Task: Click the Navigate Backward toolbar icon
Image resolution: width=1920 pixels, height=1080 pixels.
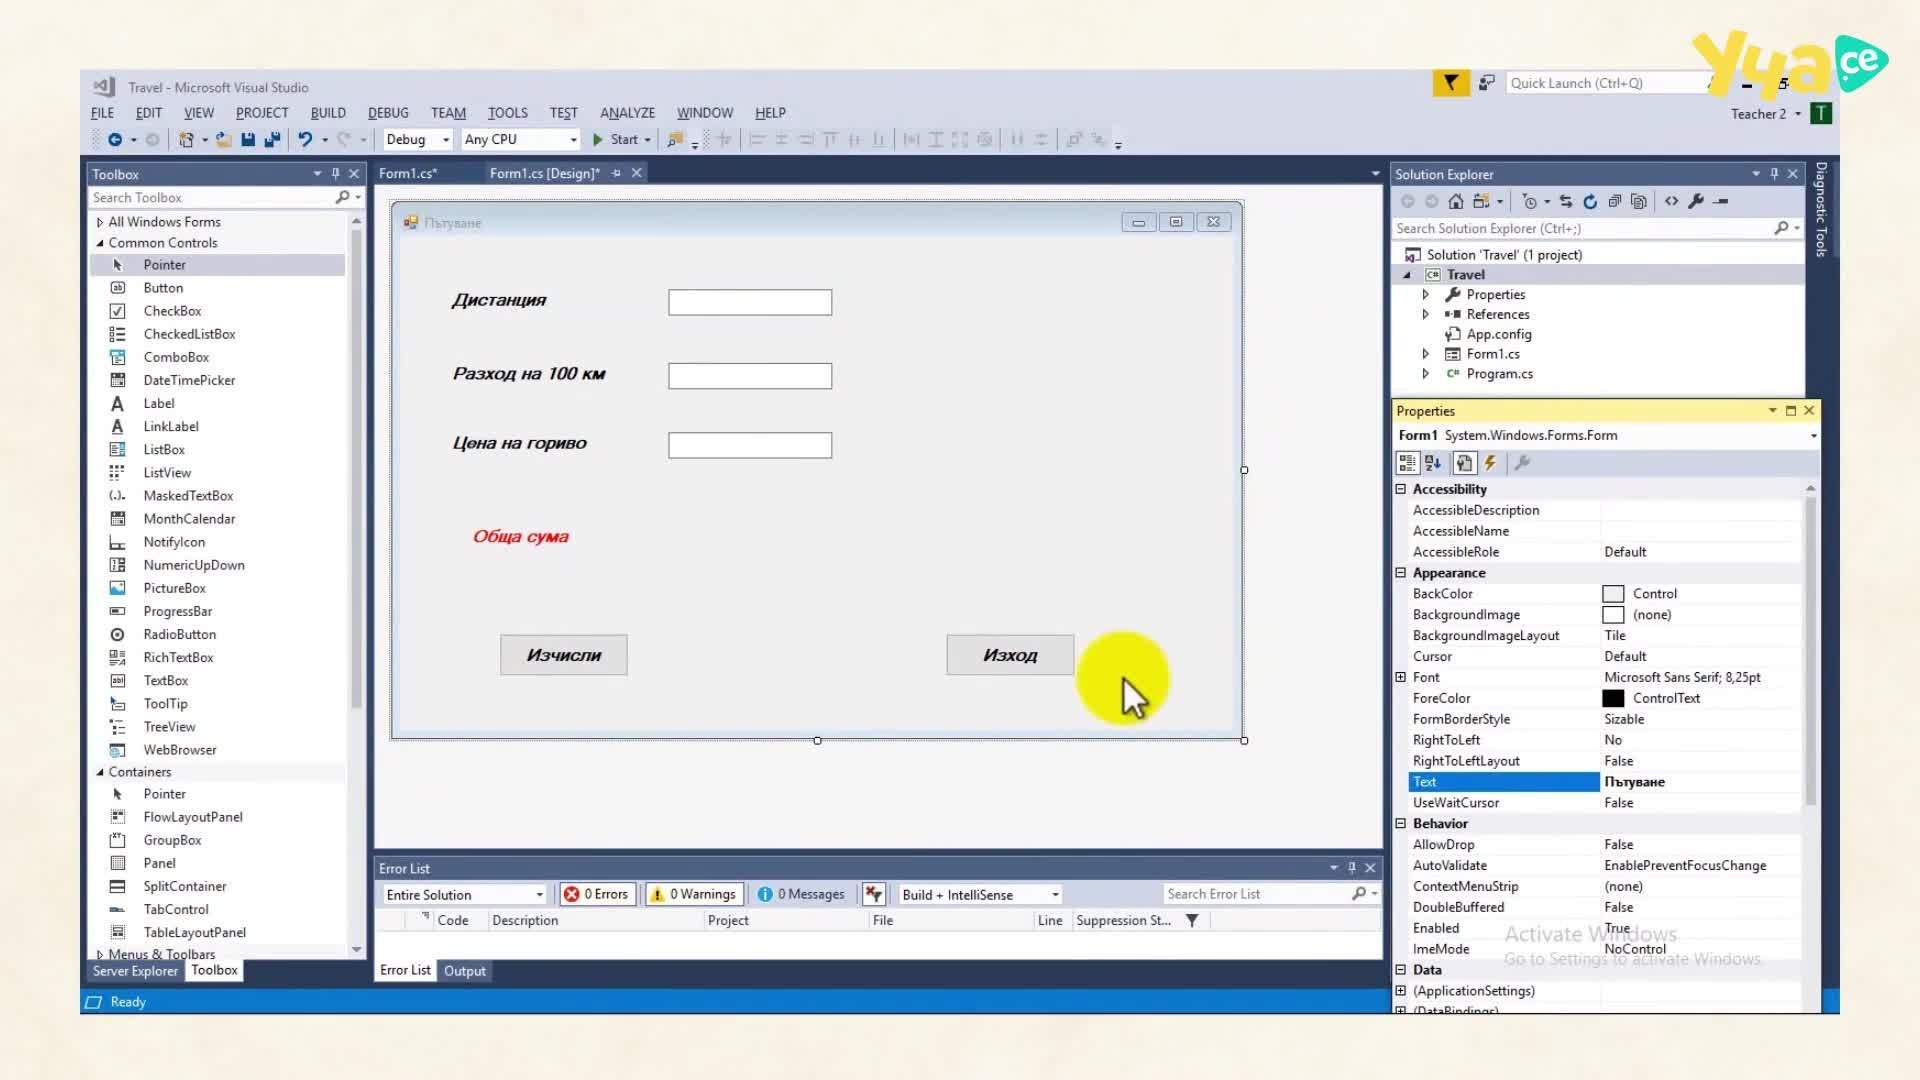Action: [115, 140]
